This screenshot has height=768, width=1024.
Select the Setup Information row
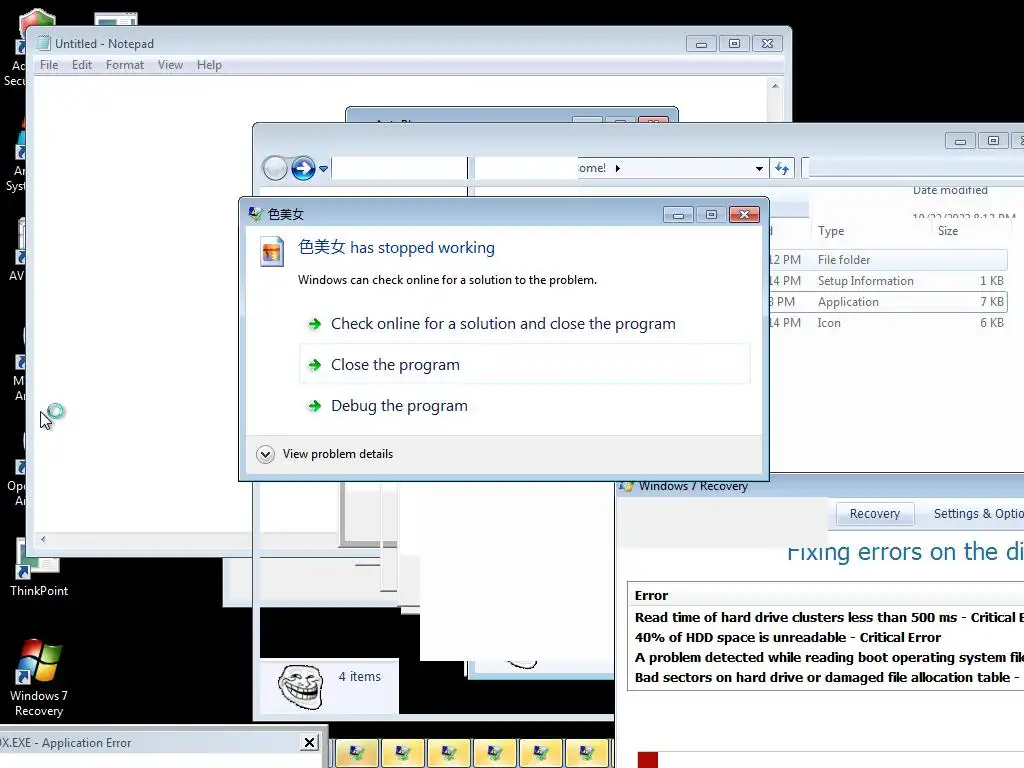[888, 281]
